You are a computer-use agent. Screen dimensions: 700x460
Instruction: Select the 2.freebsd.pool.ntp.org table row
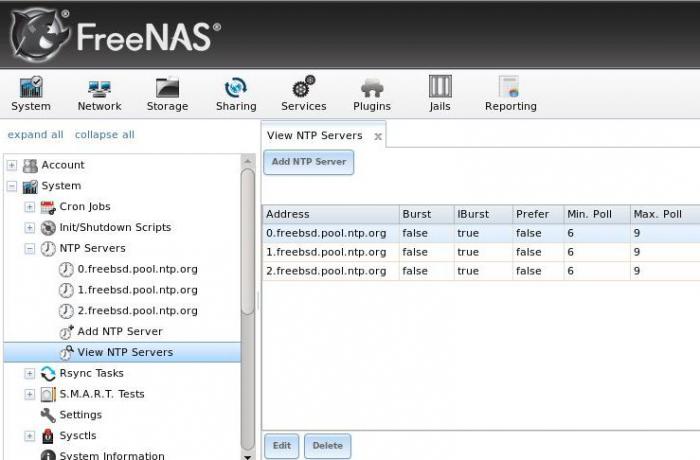tap(481, 271)
